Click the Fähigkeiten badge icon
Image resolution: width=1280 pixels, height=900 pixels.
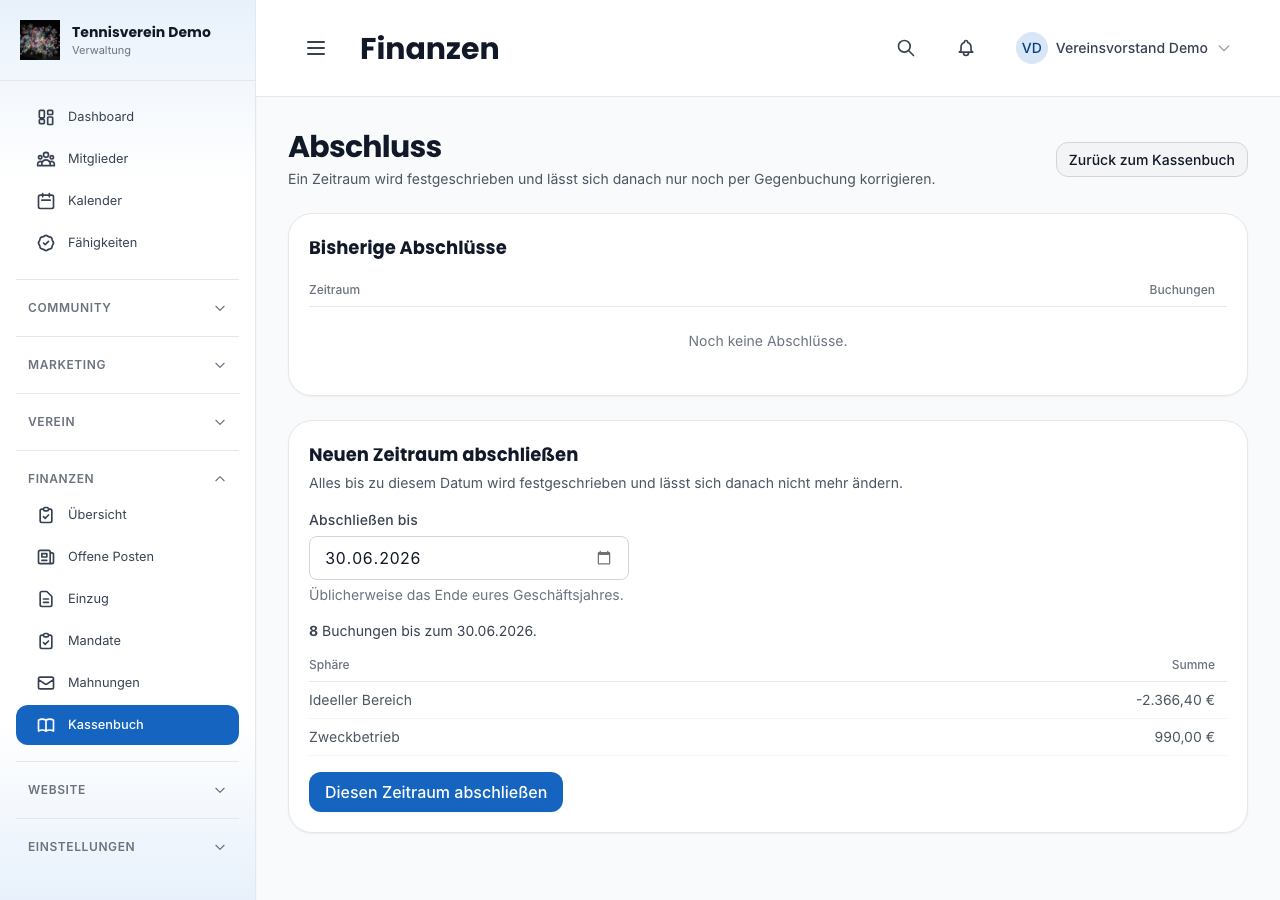pos(46,243)
